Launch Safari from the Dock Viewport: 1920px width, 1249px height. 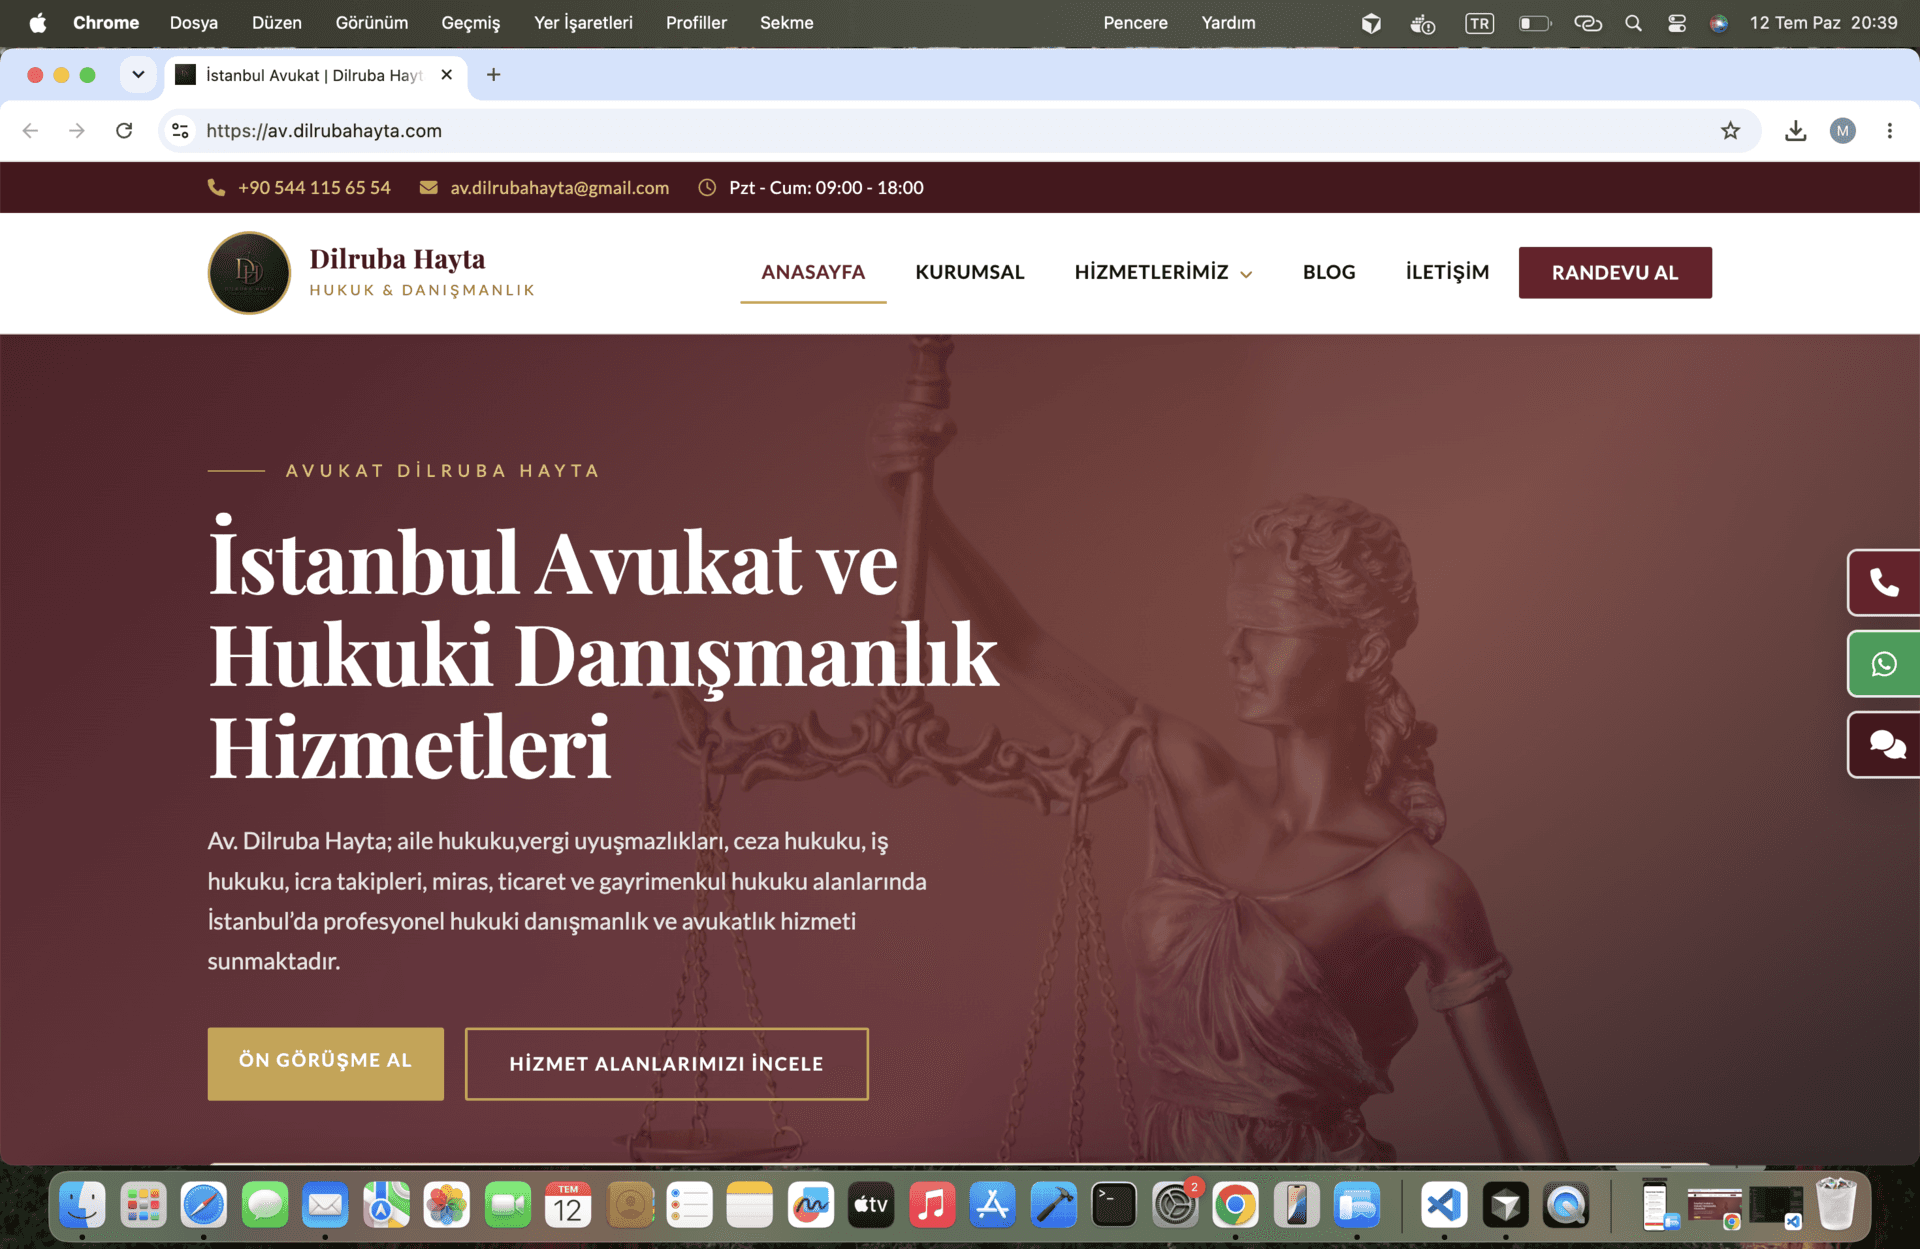(x=204, y=1205)
